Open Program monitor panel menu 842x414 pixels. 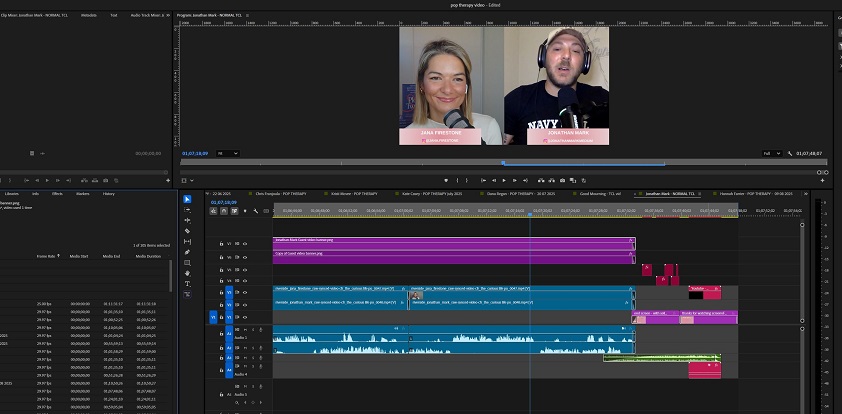coord(247,15)
